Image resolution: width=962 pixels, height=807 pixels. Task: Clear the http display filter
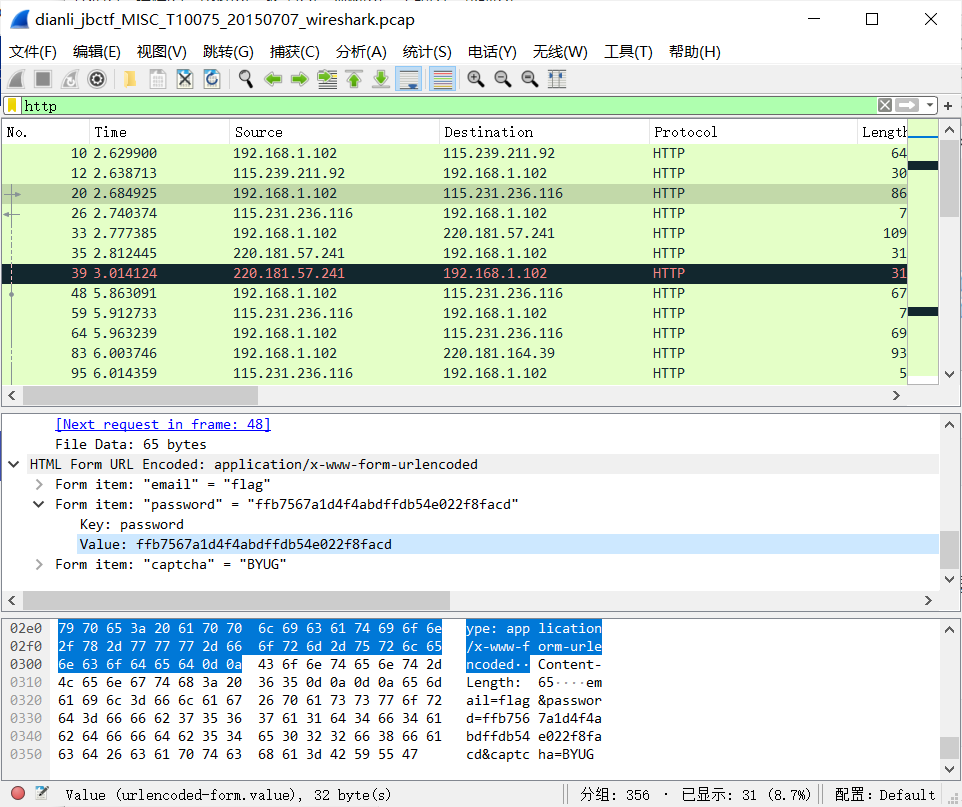[885, 105]
